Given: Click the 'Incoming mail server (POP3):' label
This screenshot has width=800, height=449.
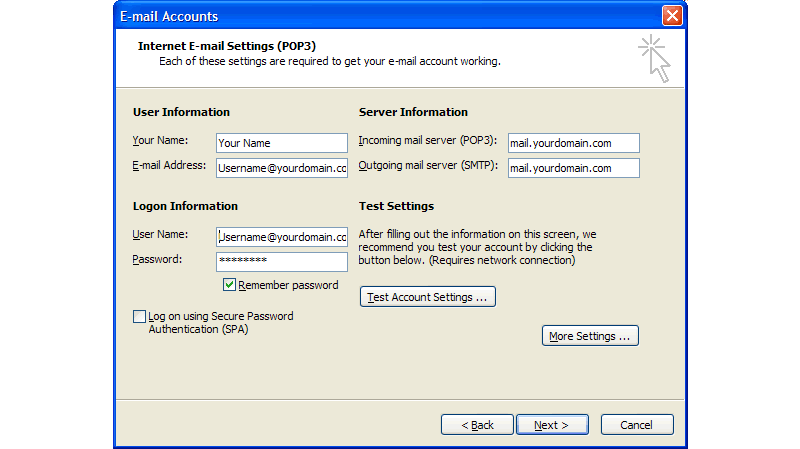Looking at the screenshot, I should point(428,140).
